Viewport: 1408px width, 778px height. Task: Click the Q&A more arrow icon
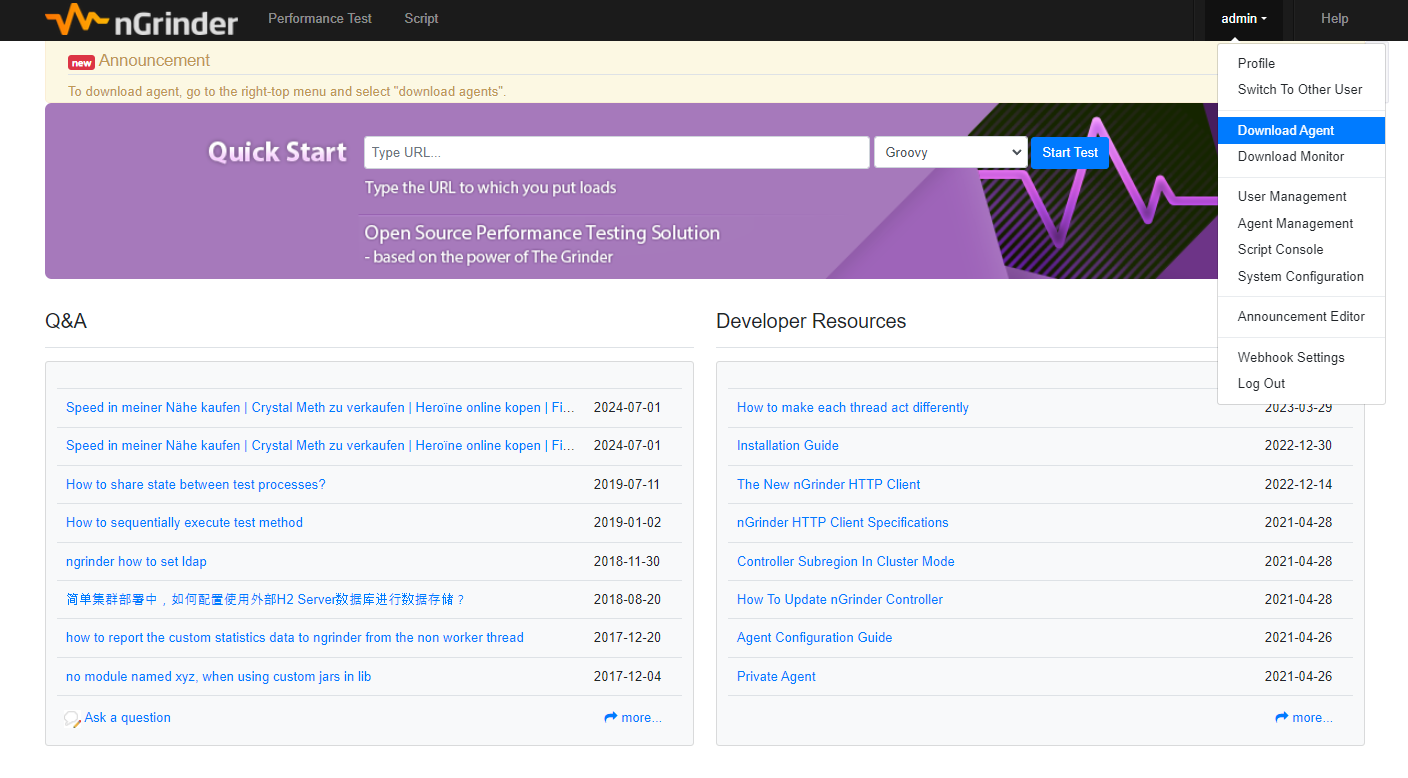[x=611, y=717]
